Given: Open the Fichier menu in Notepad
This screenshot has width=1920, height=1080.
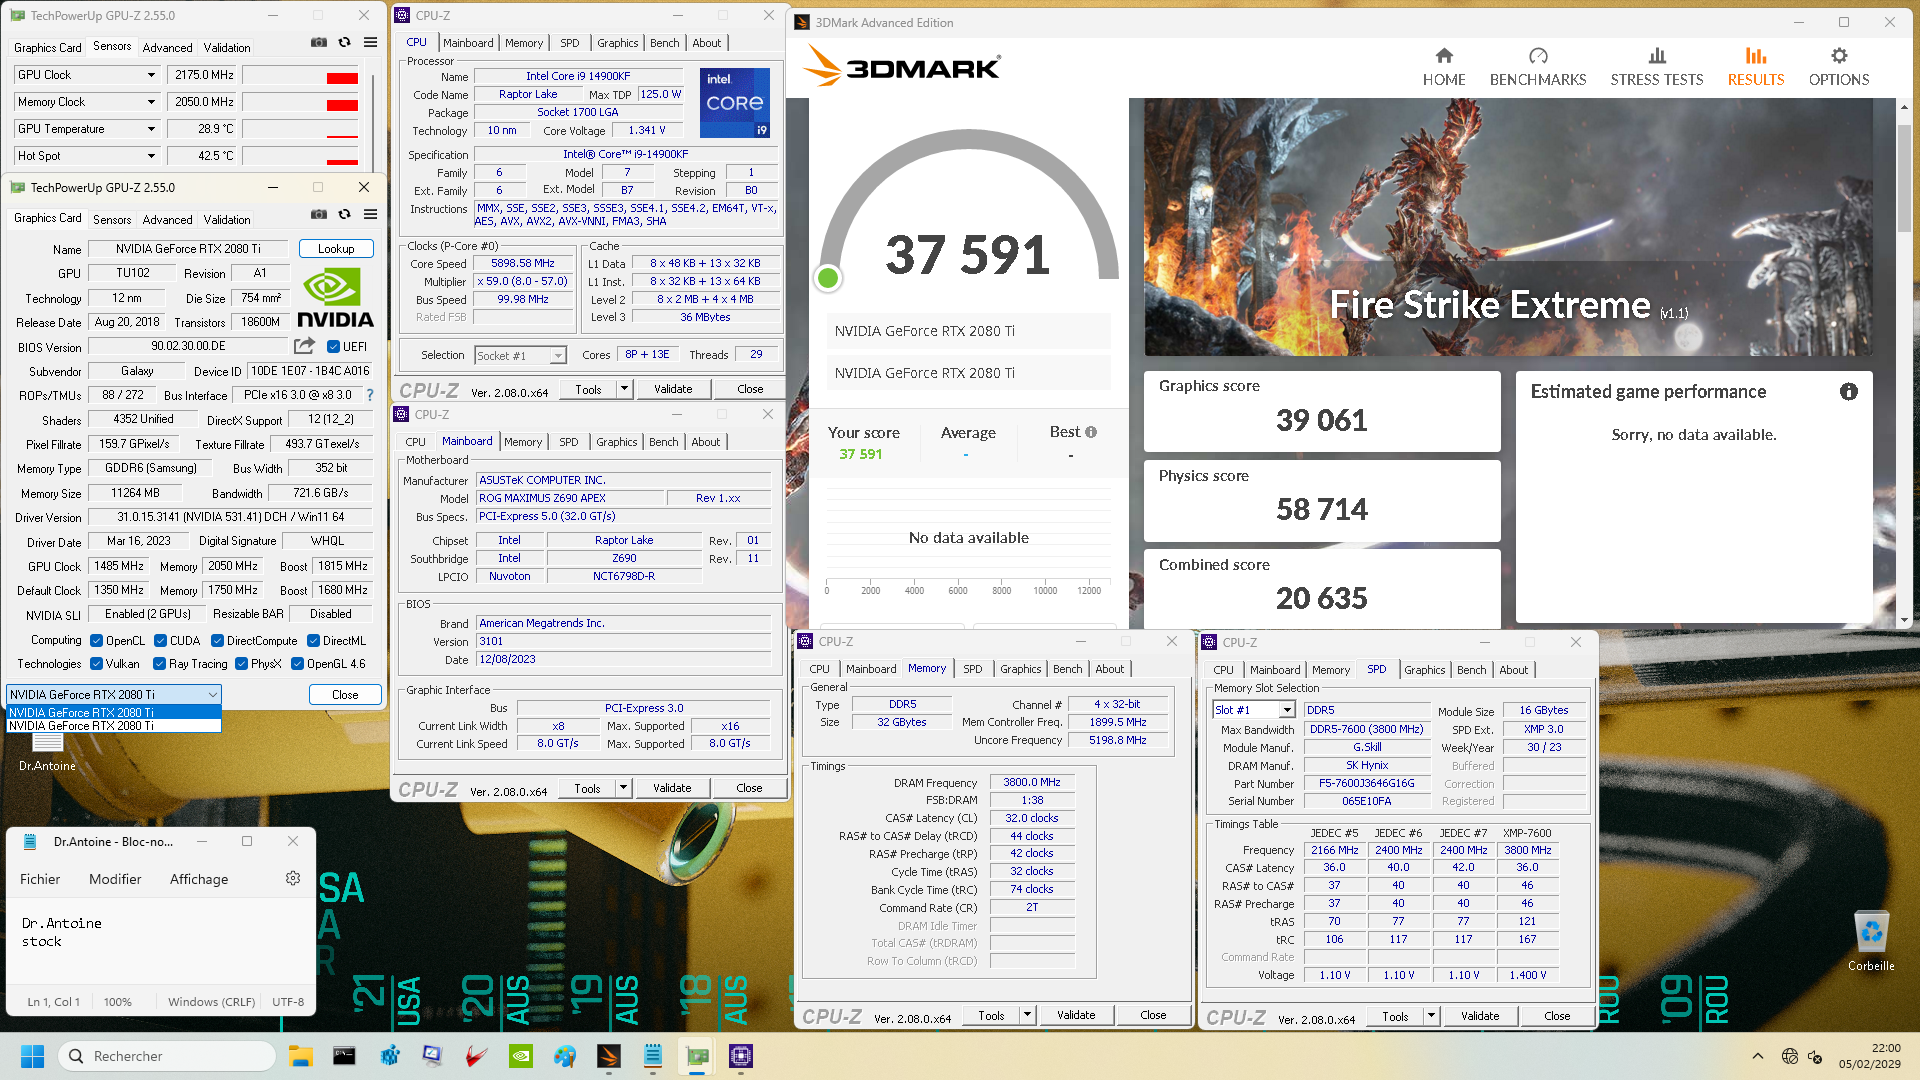Looking at the screenshot, I should [x=40, y=879].
